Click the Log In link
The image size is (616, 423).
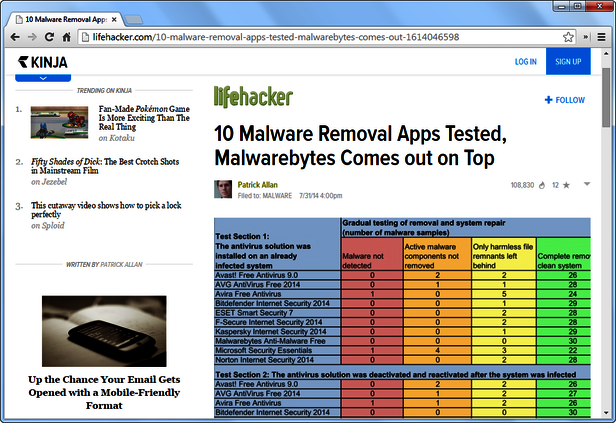(x=525, y=62)
